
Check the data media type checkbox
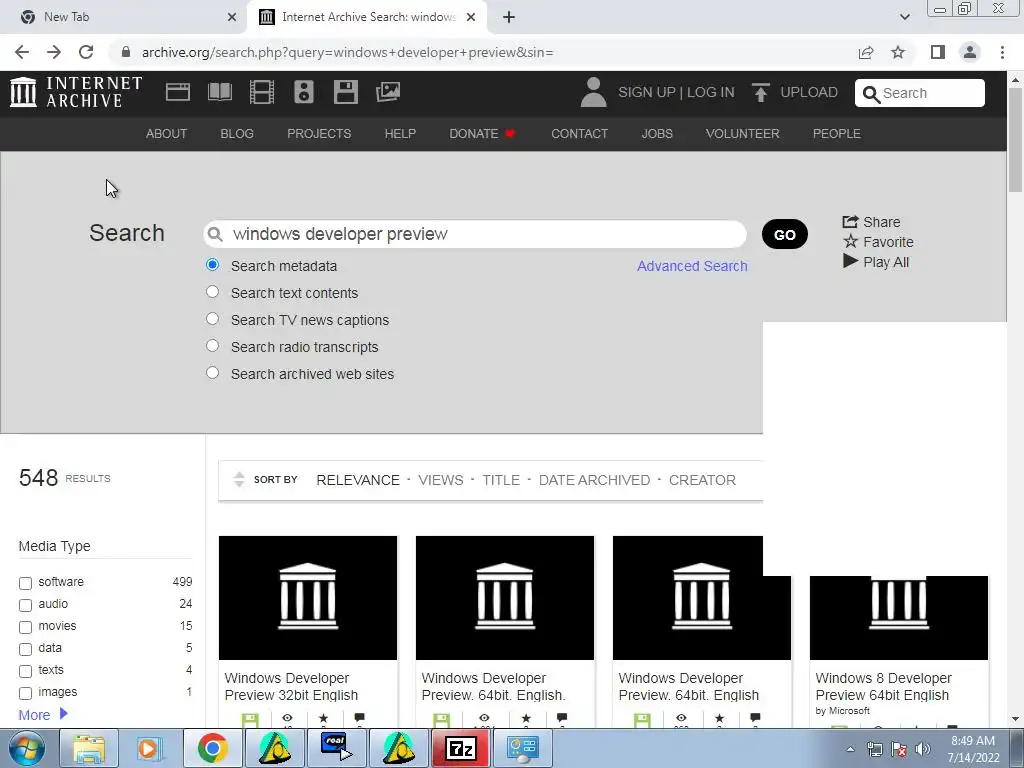(x=25, y=649)
